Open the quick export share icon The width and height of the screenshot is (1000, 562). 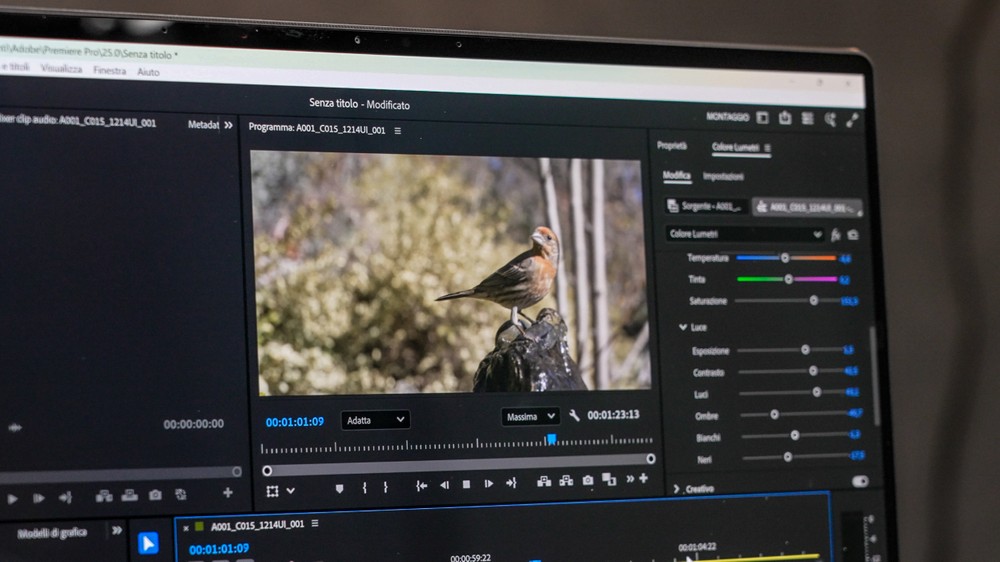click(x=784, y=118)
